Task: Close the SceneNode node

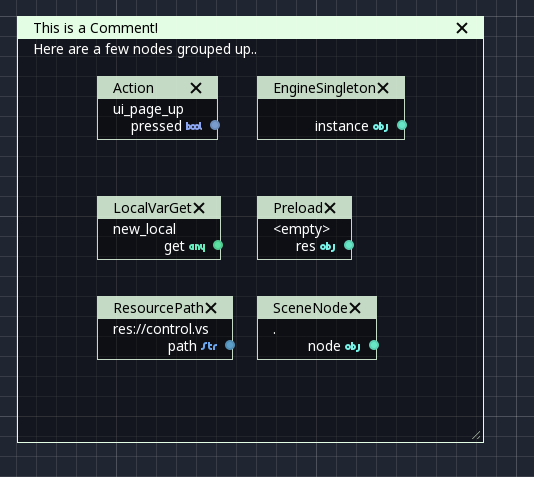Action: (x=355, y=308)
